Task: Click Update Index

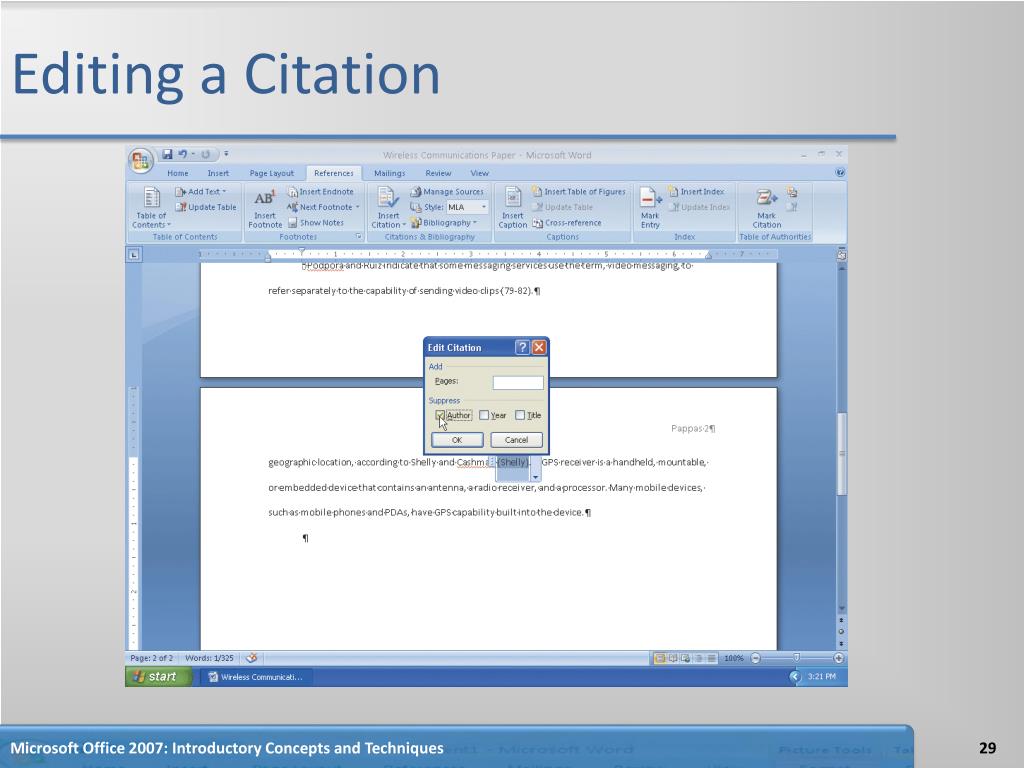Action: click(x=699, y=207)
